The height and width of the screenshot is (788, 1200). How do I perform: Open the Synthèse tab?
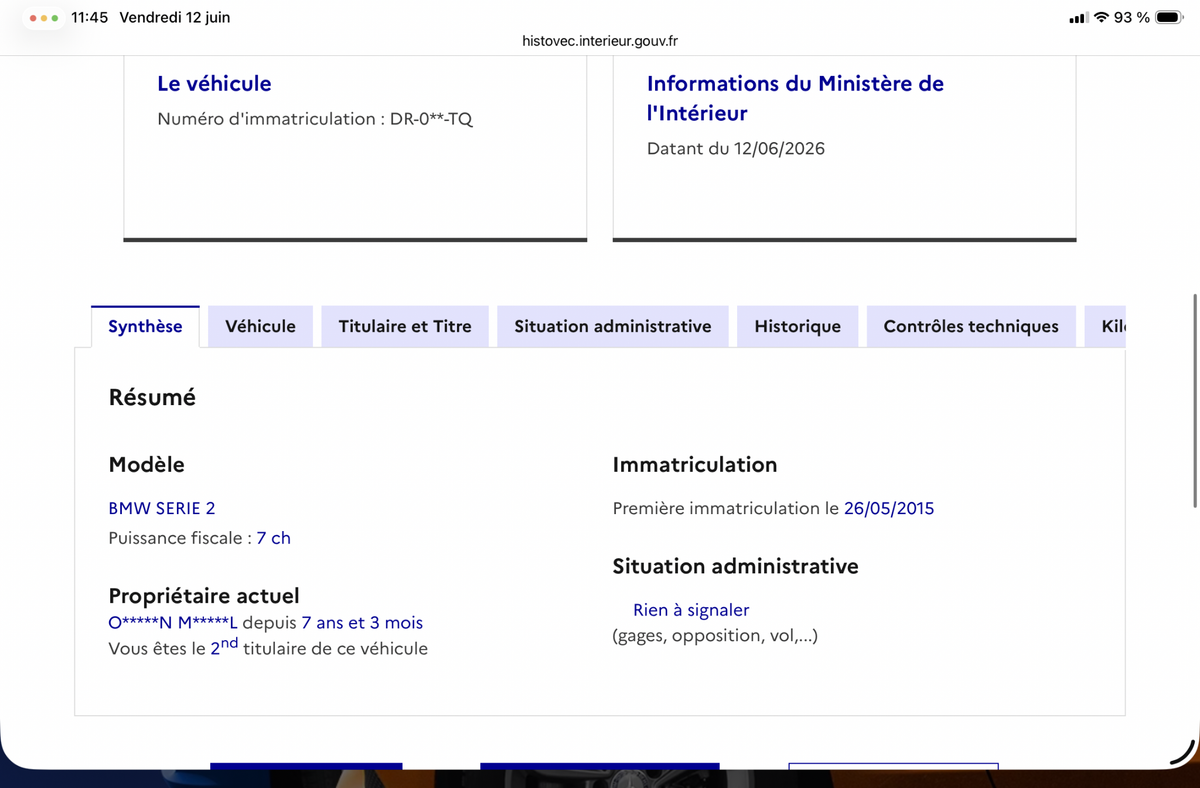[146, 326]
